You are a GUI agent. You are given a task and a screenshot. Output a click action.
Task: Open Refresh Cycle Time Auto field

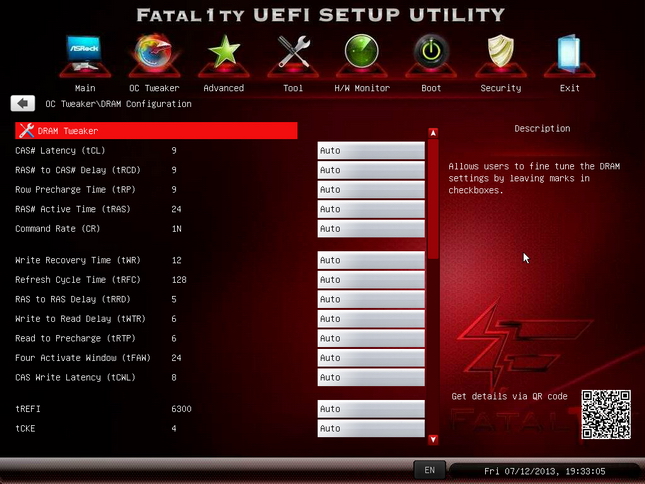(371, 280)
